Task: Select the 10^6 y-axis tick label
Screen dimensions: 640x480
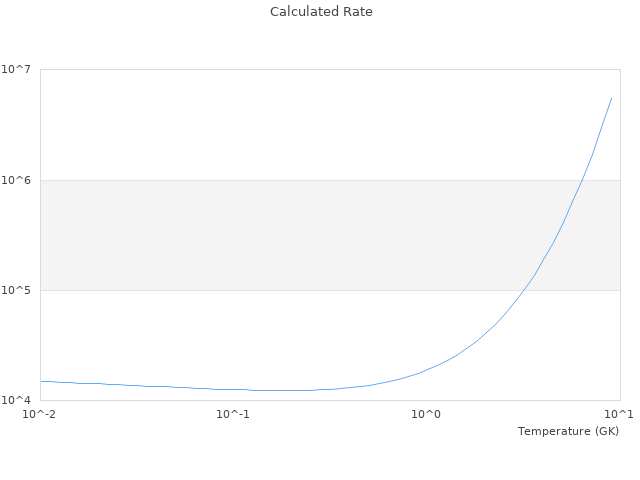Action: point(20,180)
